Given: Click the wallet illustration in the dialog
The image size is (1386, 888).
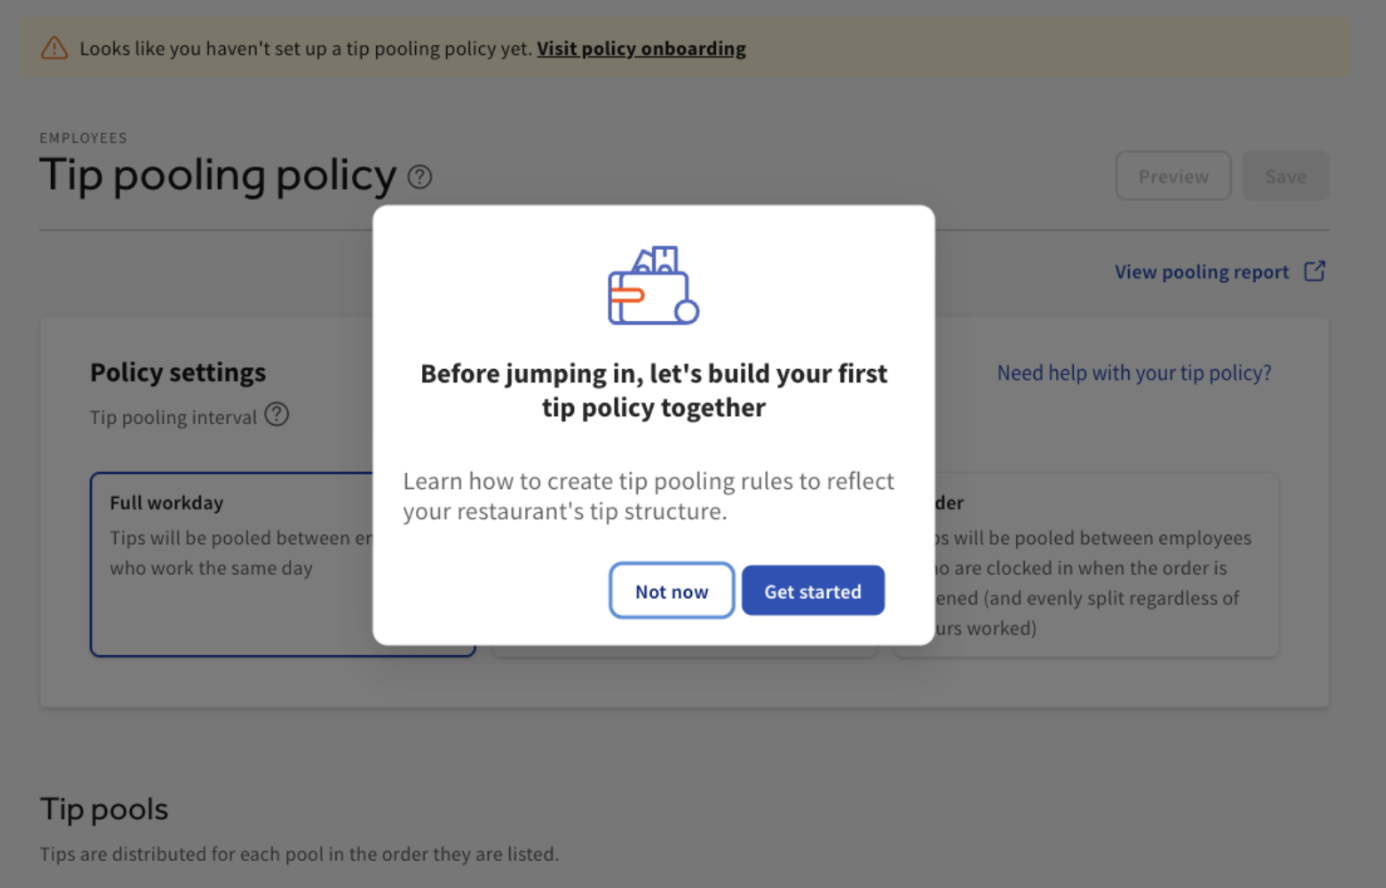Looking at the screenshot, I should (653, 286).
